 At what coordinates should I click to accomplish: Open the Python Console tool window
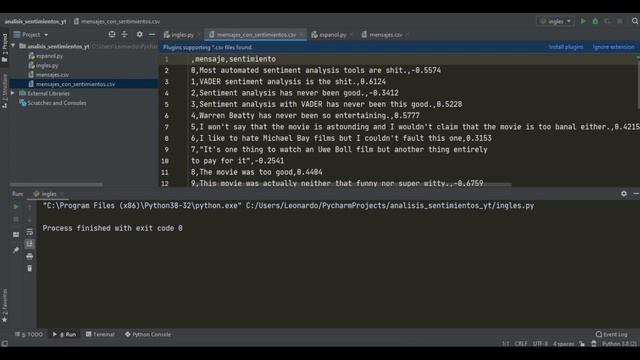[x=148, y=334]
